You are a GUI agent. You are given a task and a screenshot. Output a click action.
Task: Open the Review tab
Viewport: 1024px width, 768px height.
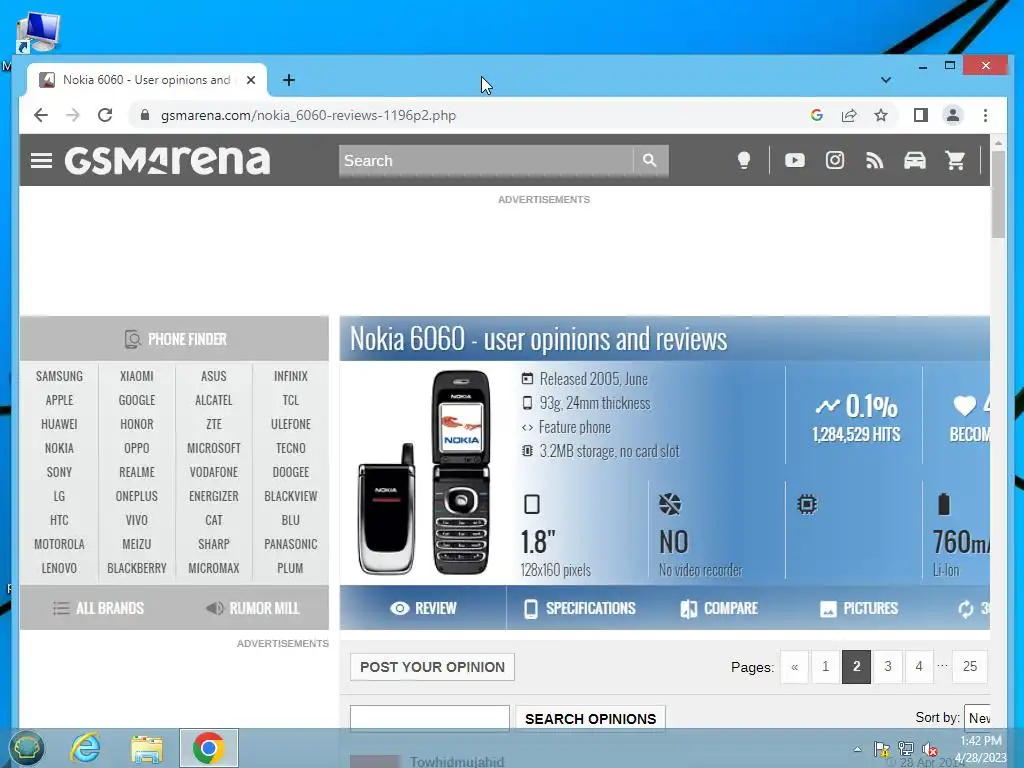[423, 608]
